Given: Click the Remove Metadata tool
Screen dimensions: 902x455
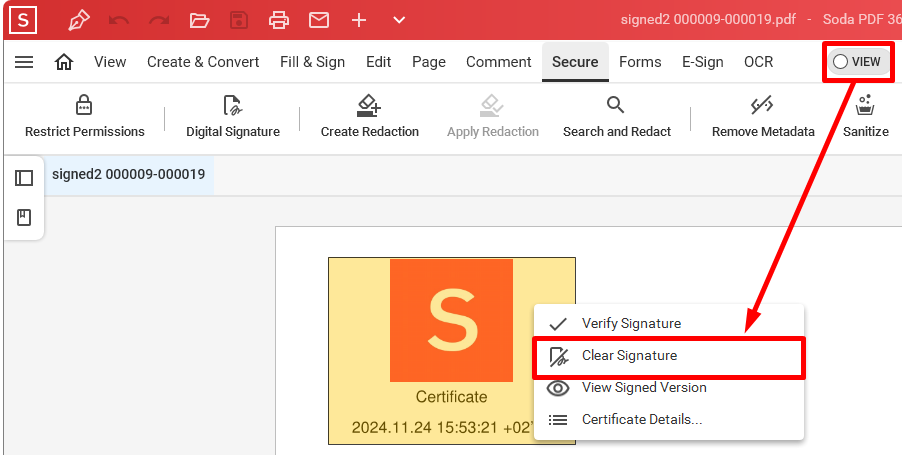Looking at the screenshot, I should coord(763,117).
